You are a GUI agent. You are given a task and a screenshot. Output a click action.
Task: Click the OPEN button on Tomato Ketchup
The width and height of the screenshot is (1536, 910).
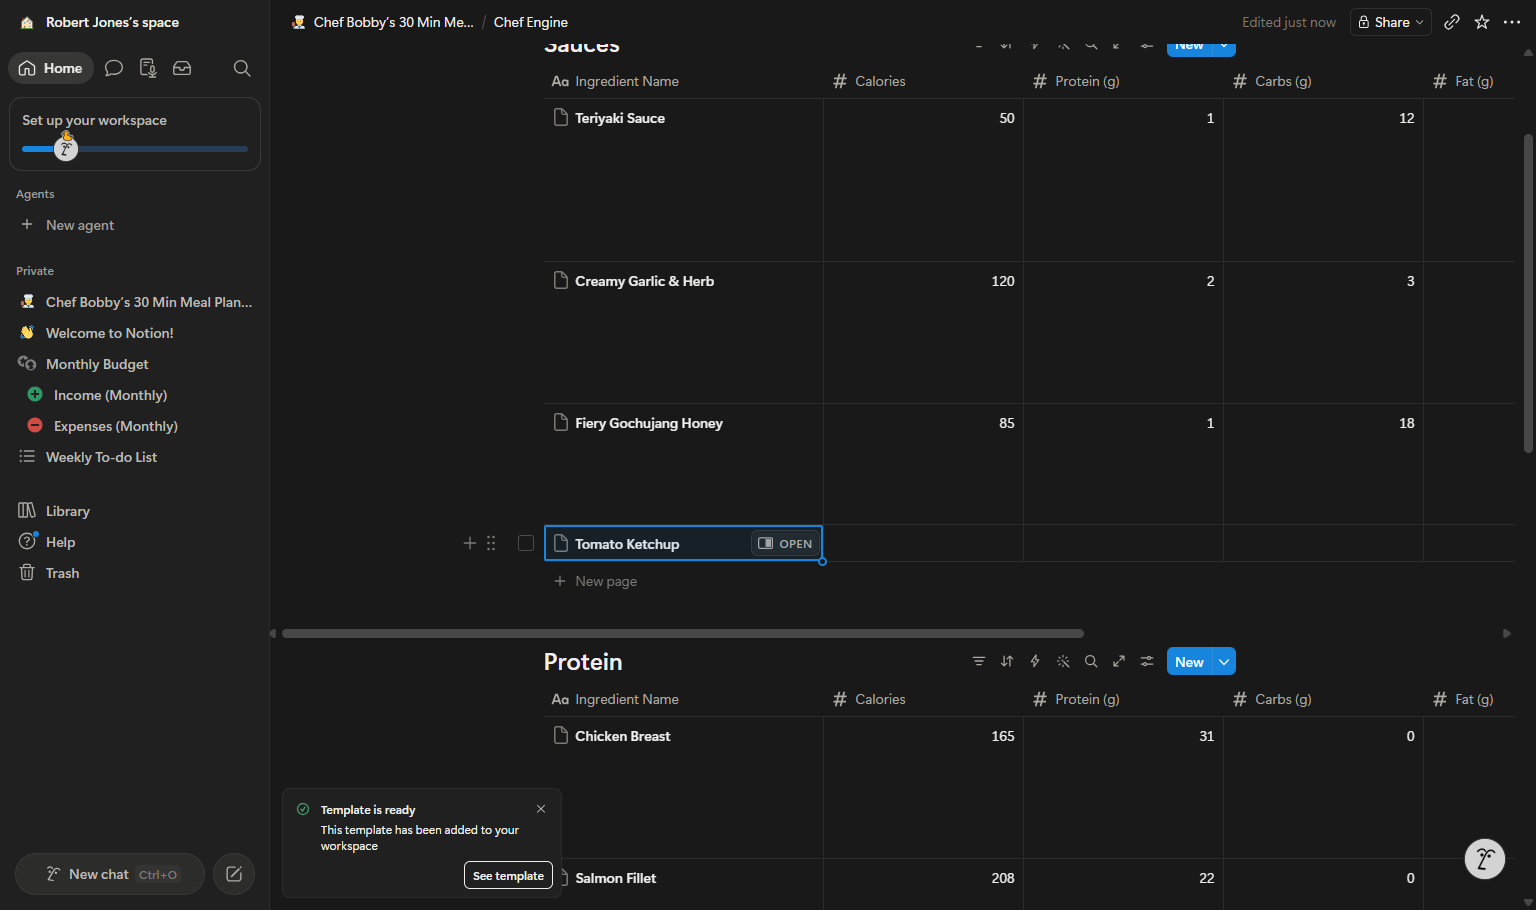coord(785,543)
